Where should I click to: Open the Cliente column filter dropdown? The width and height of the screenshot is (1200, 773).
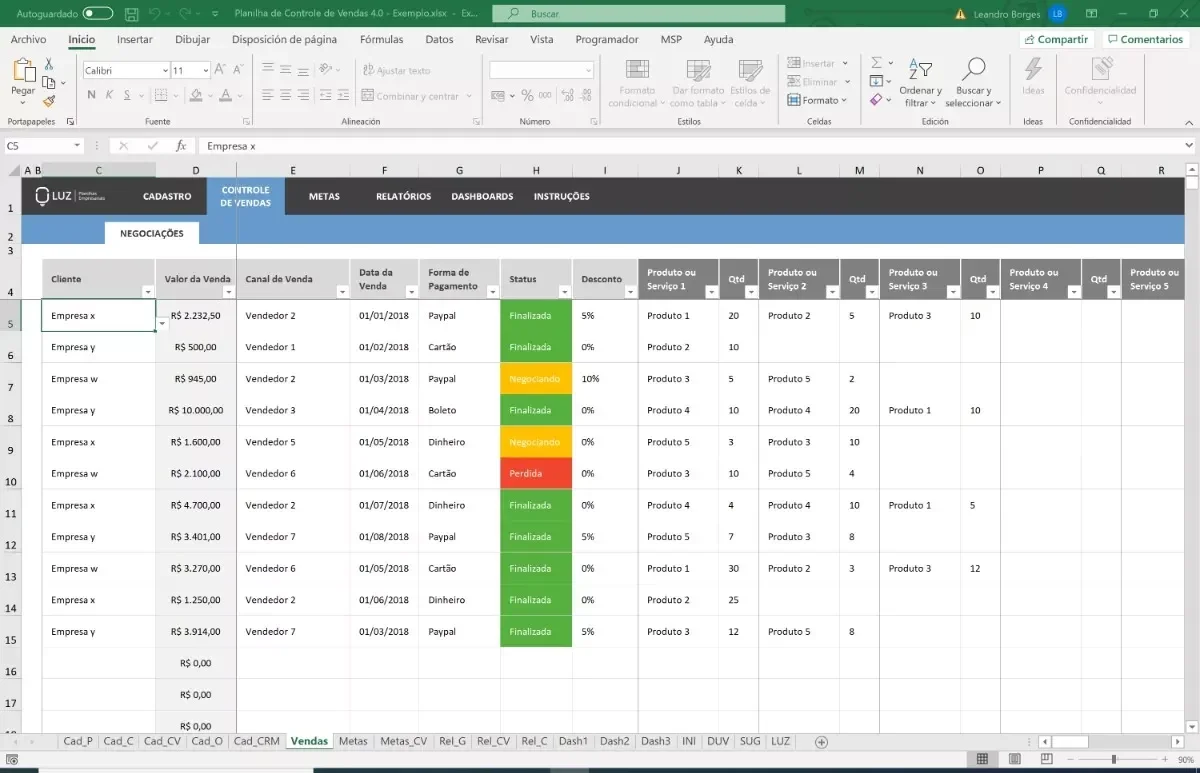coord(148,292)
